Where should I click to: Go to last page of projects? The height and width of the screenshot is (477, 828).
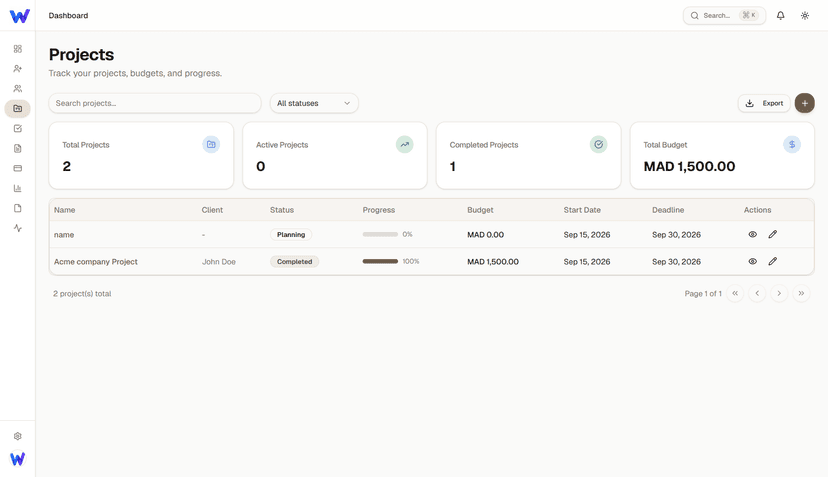click(801, 293)
